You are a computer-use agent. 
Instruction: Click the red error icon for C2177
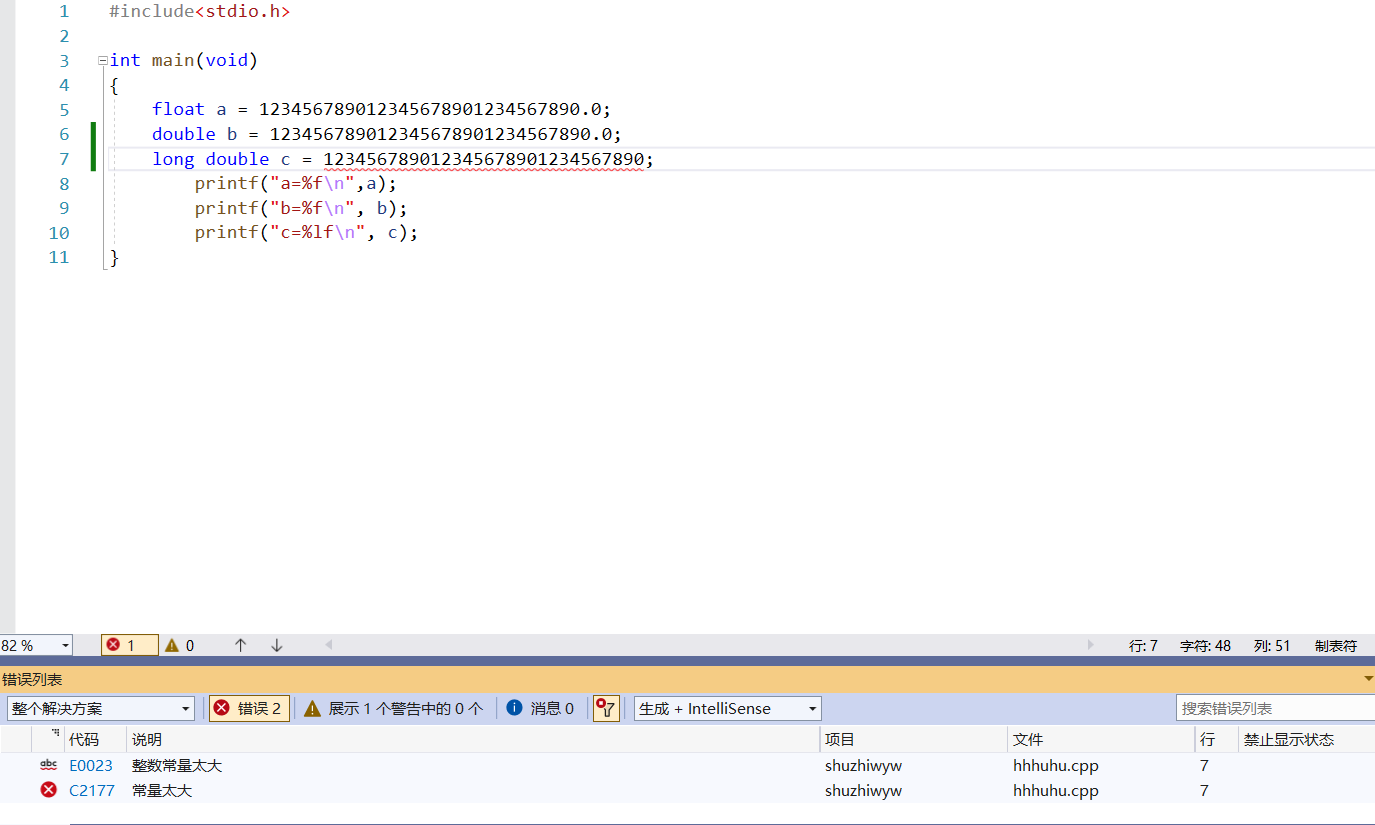pos(48,791)
